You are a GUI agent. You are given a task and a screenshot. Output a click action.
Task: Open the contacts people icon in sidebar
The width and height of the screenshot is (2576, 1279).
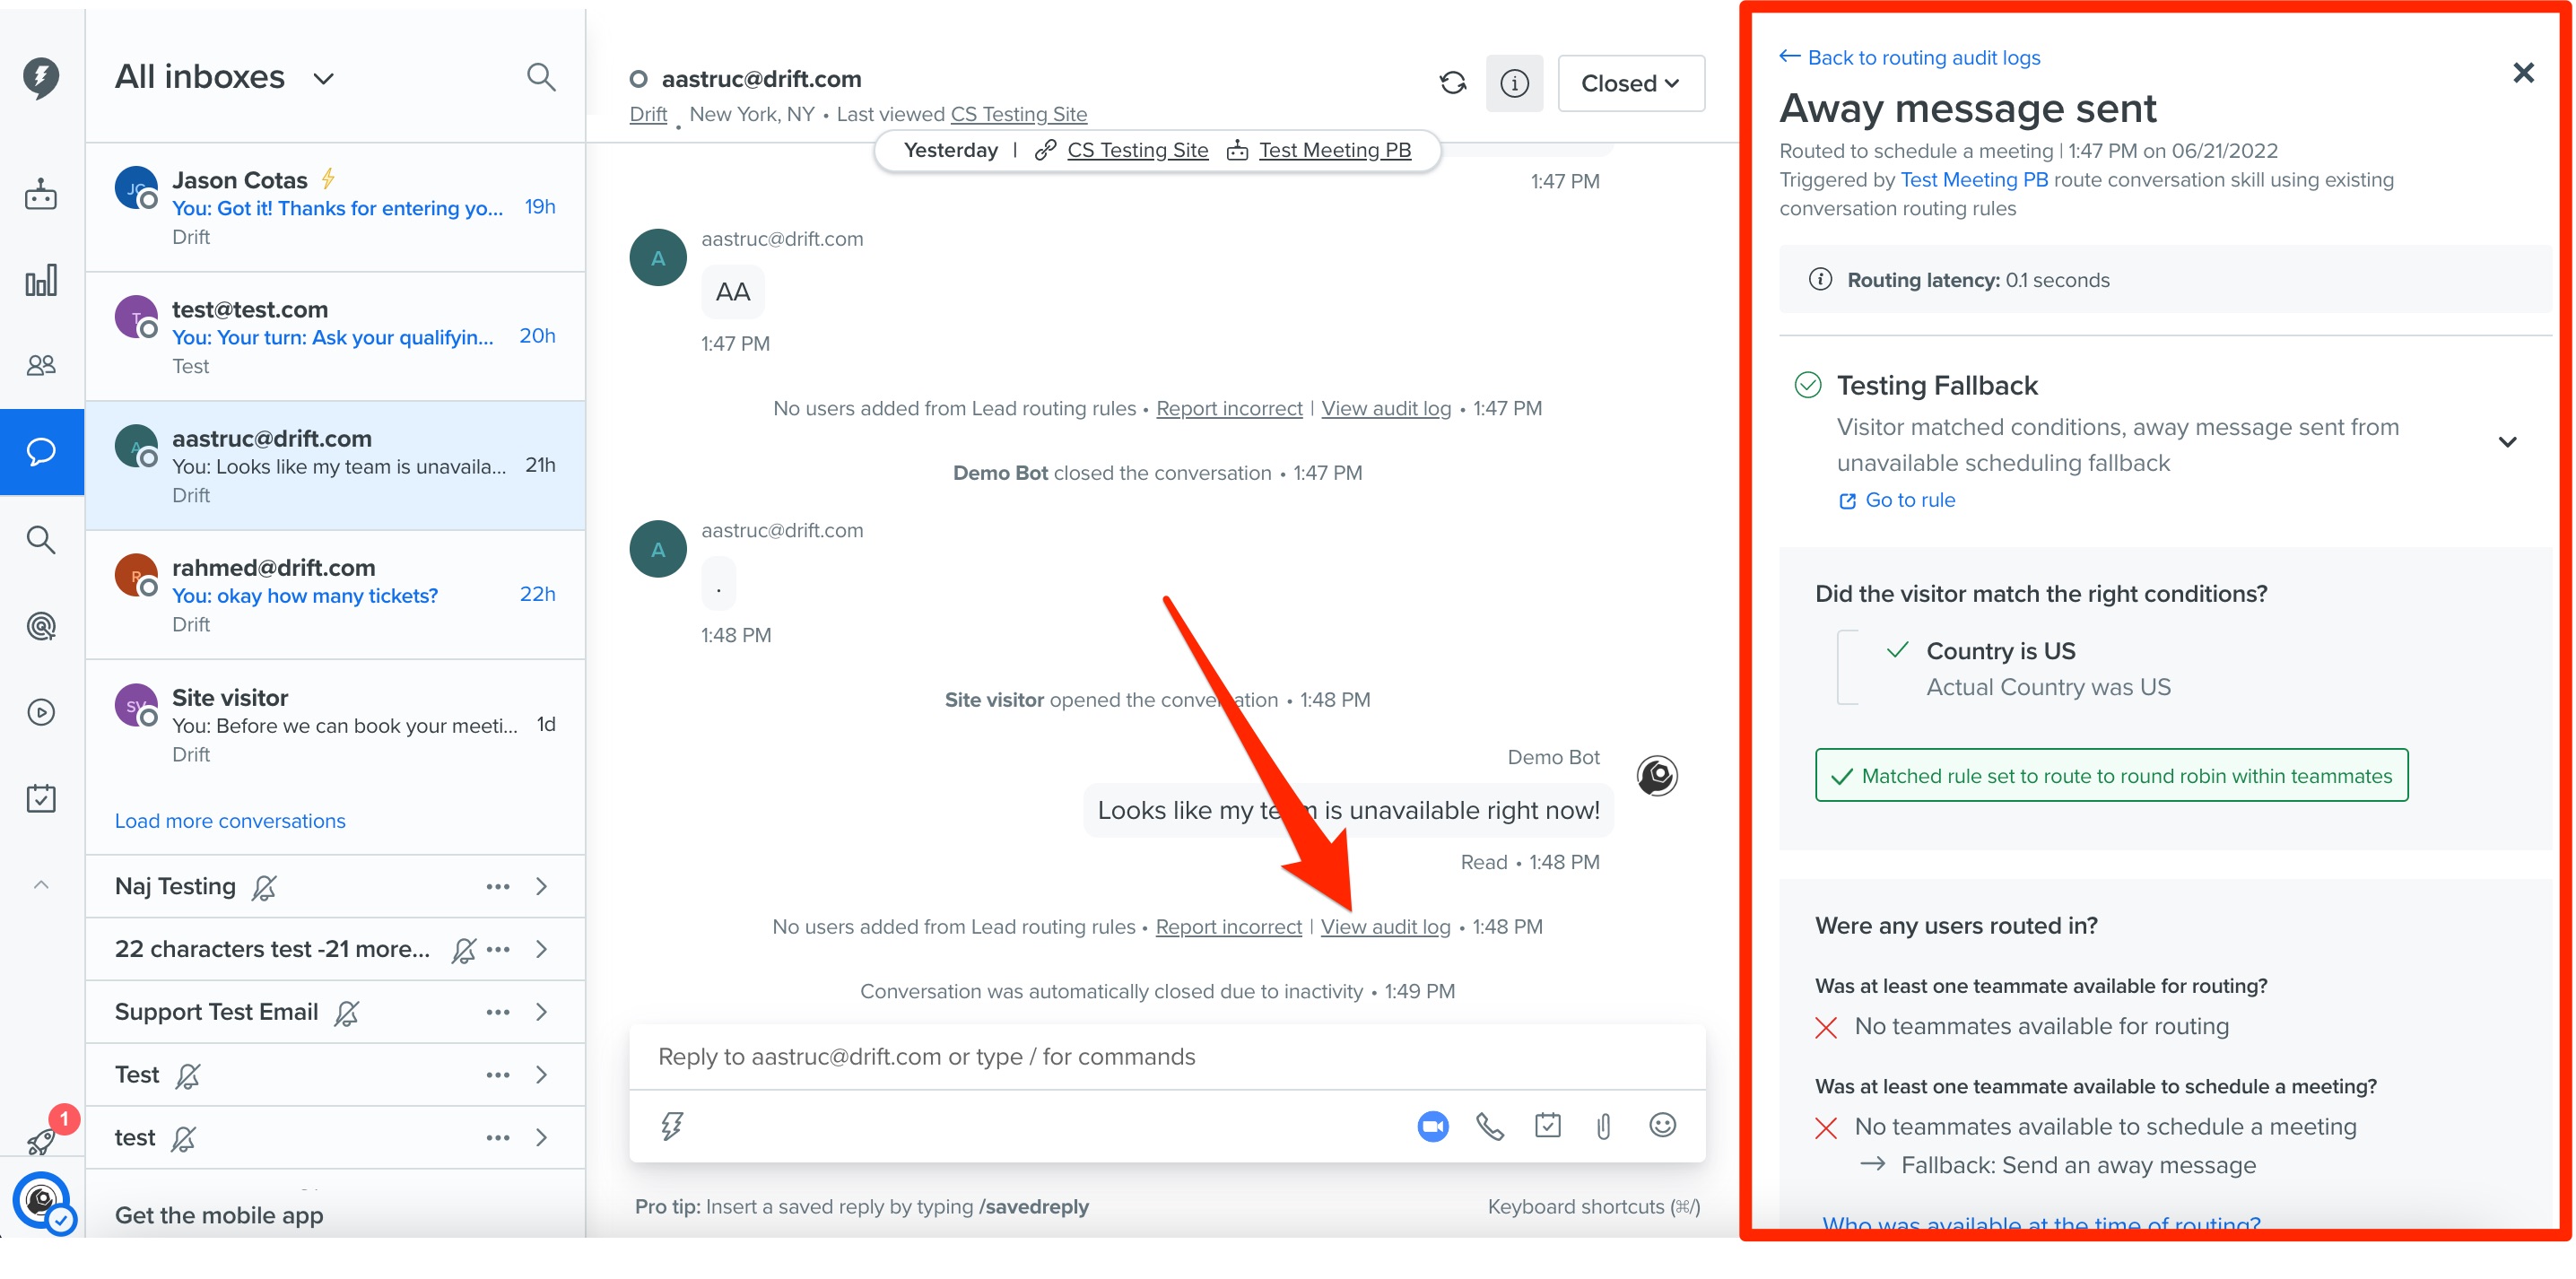click(41, 366)
